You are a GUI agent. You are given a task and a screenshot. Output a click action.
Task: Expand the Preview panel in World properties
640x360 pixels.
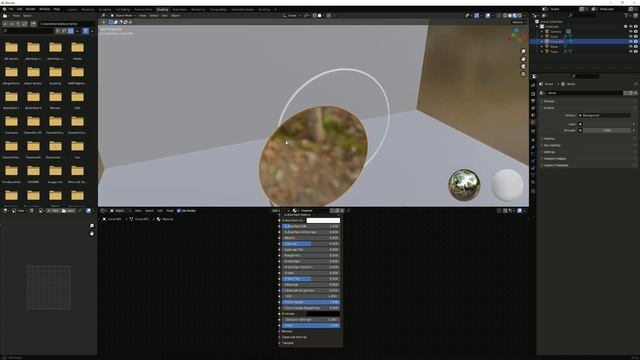point(549,101)
